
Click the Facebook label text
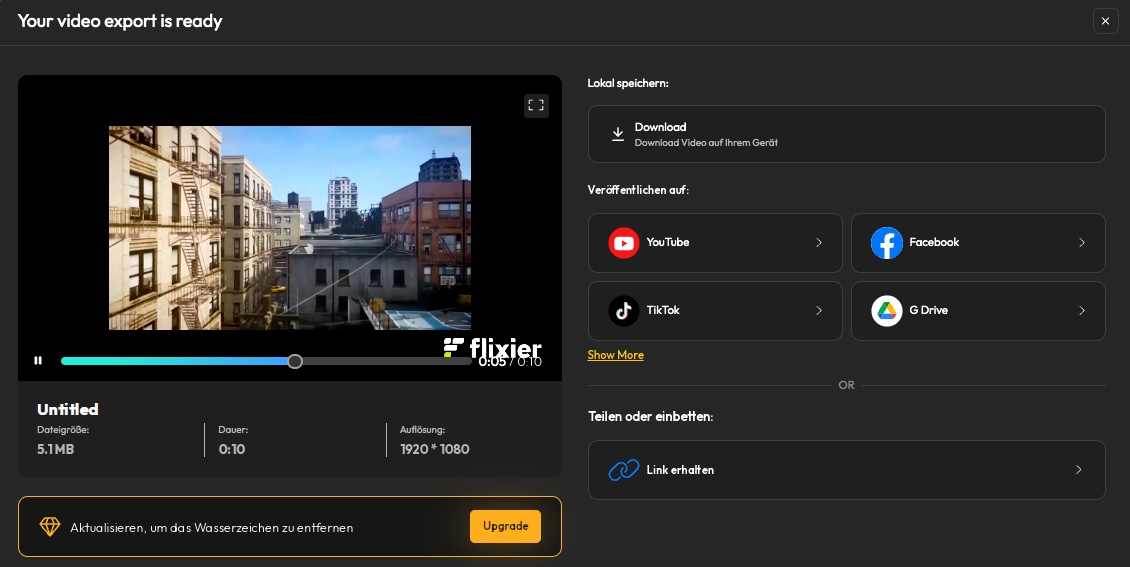tap(934, 242)
